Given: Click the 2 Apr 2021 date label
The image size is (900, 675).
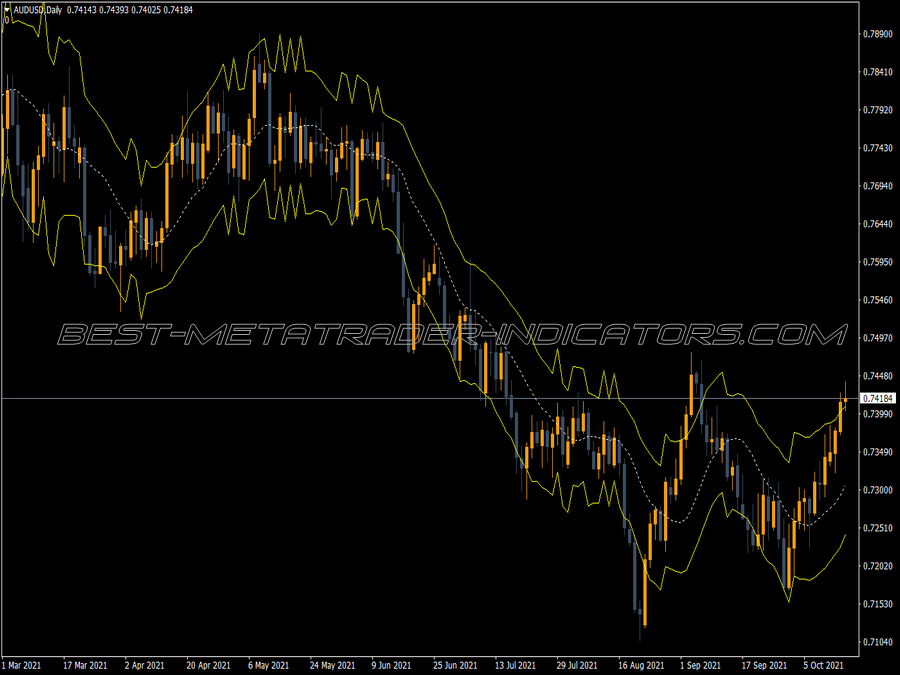Looking at the screenshot, I should (x=145, y=665).
